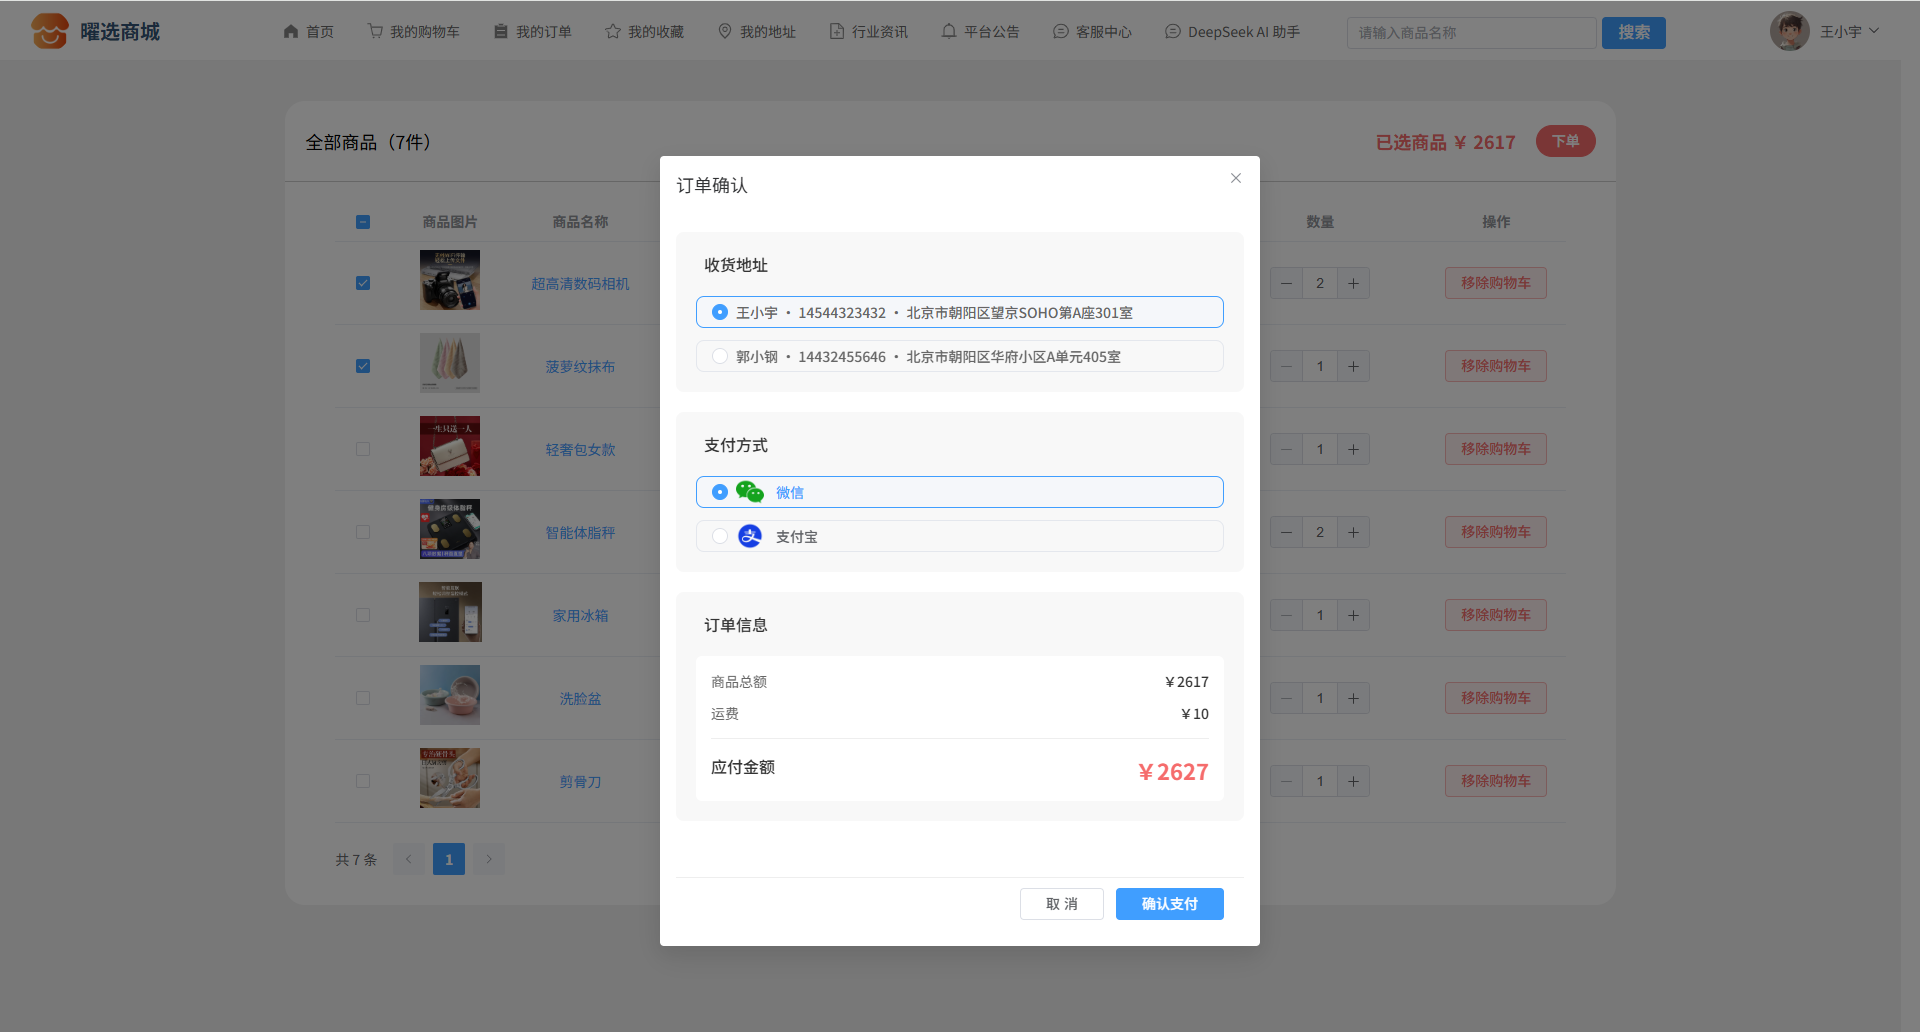Image resolution: width=1920 pixels, height=1032 pixels.
Task: Open DeepSeek AI 助手
Action: [x=1232, y=32]
